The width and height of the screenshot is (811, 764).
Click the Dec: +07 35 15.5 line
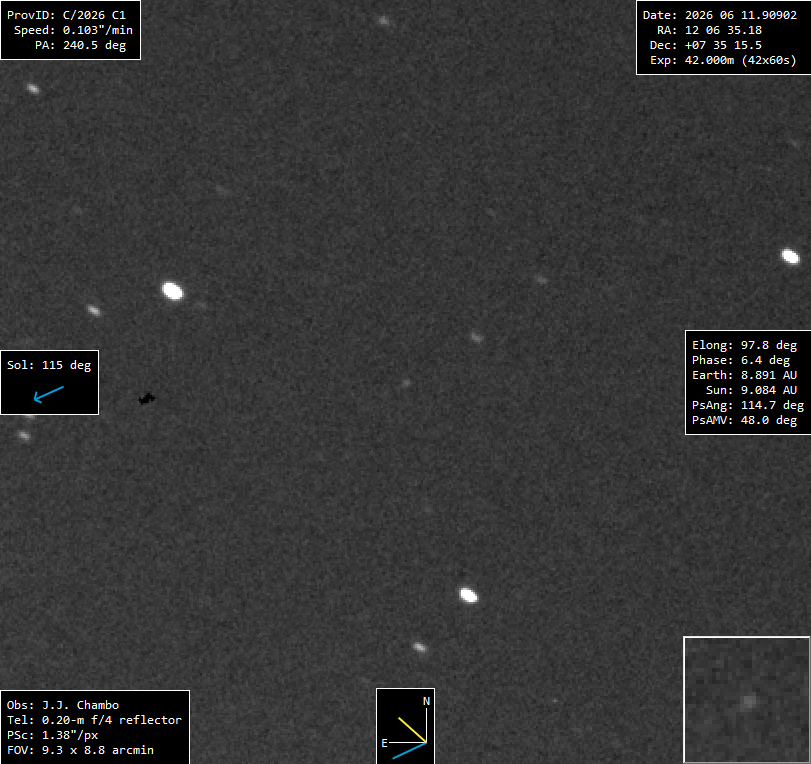click(x=705, y=45)
